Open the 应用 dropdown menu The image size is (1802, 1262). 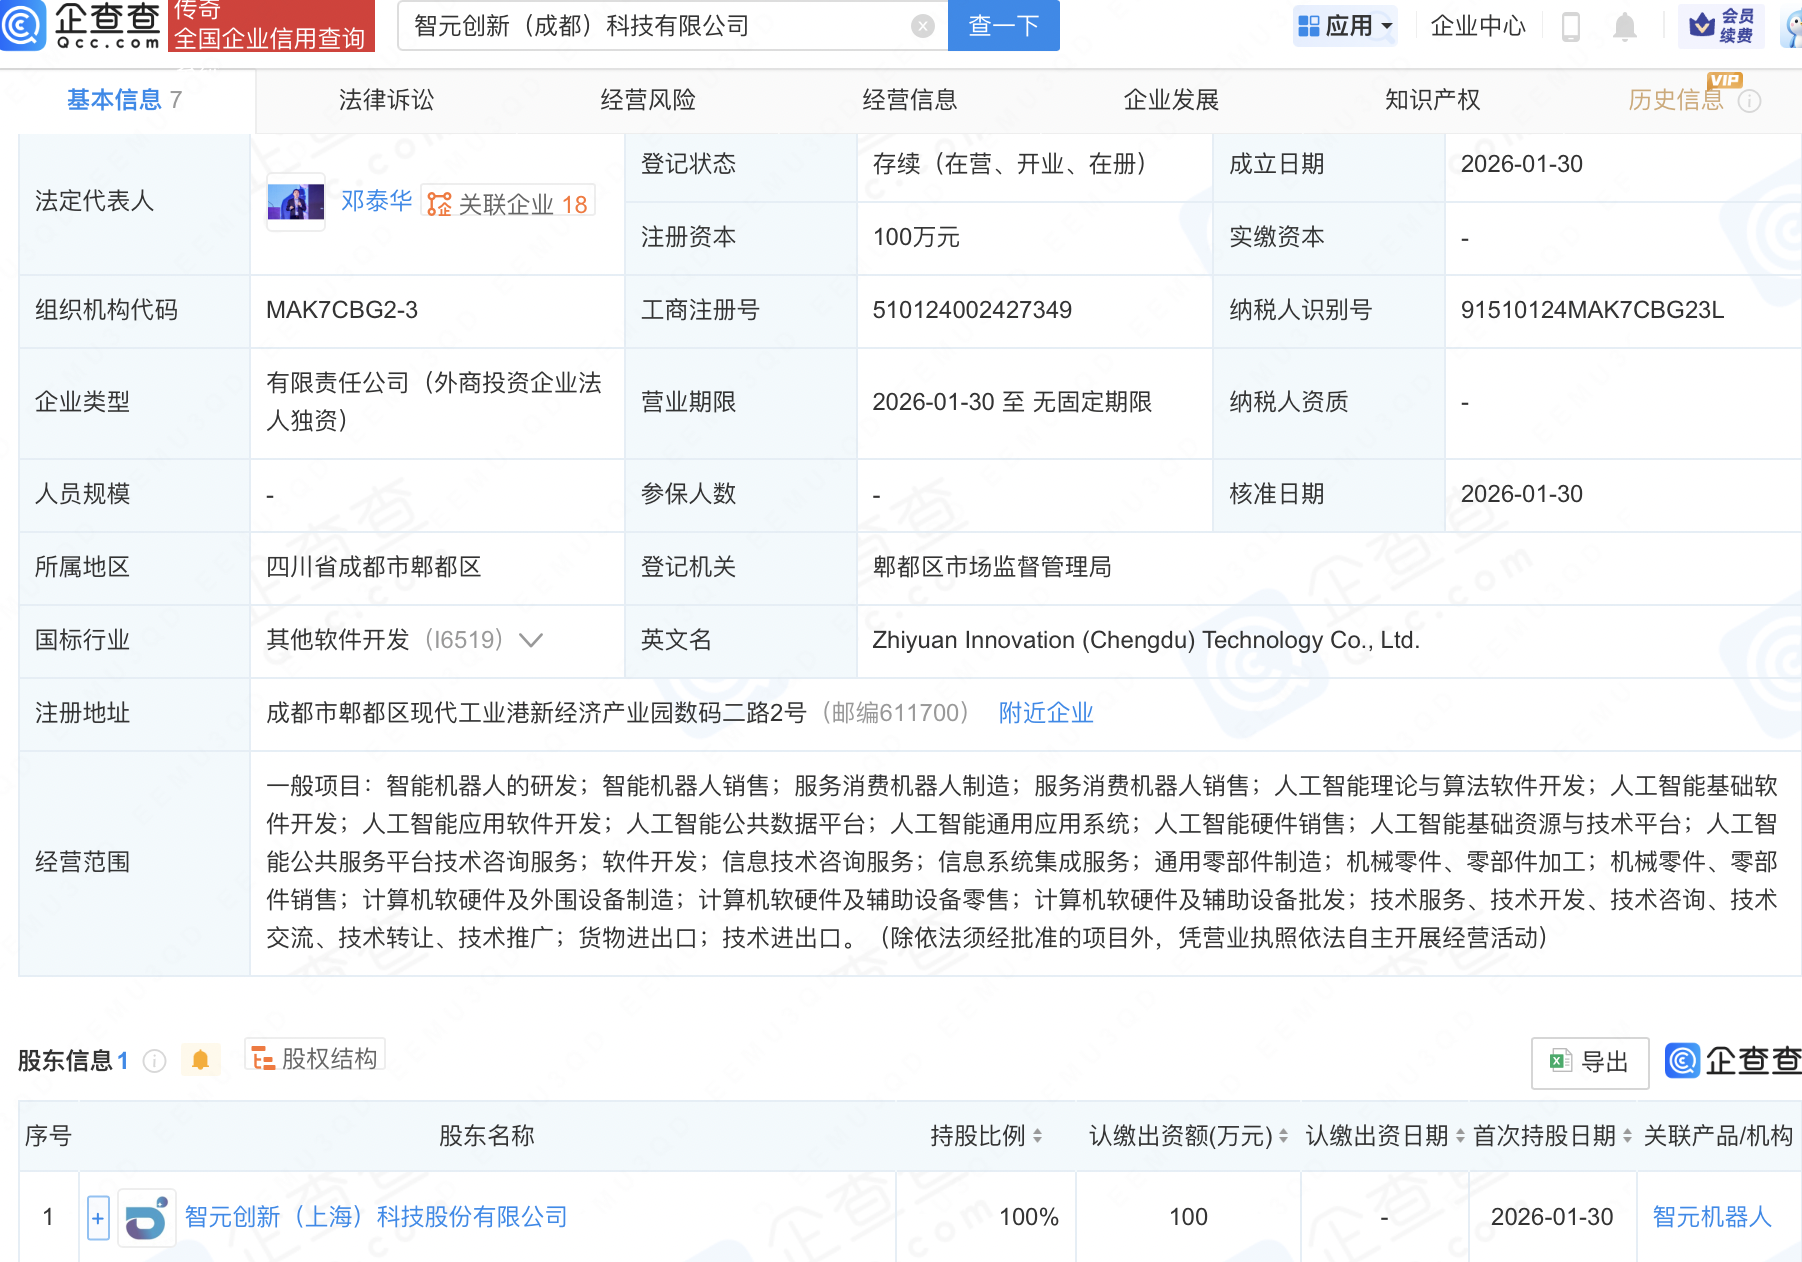click(x=1345, y=26)
